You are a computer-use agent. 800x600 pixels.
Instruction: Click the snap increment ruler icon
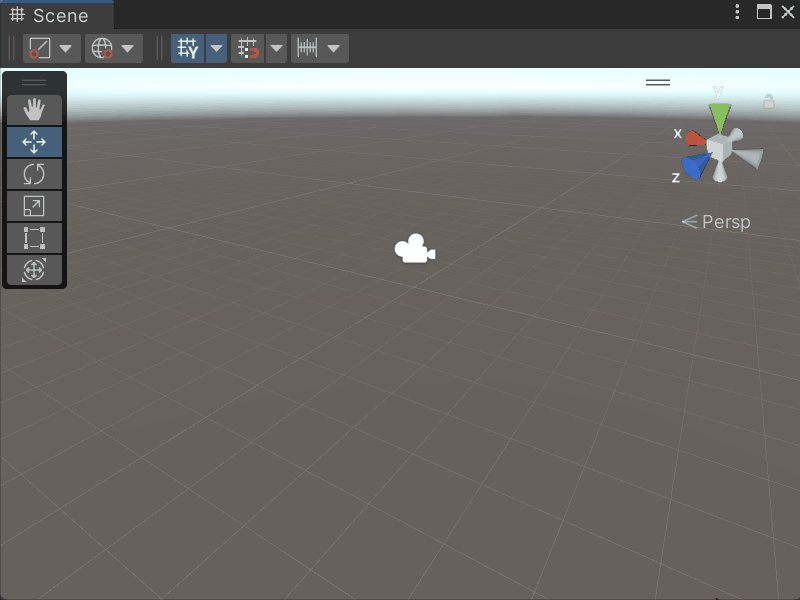tap(308, 48)
